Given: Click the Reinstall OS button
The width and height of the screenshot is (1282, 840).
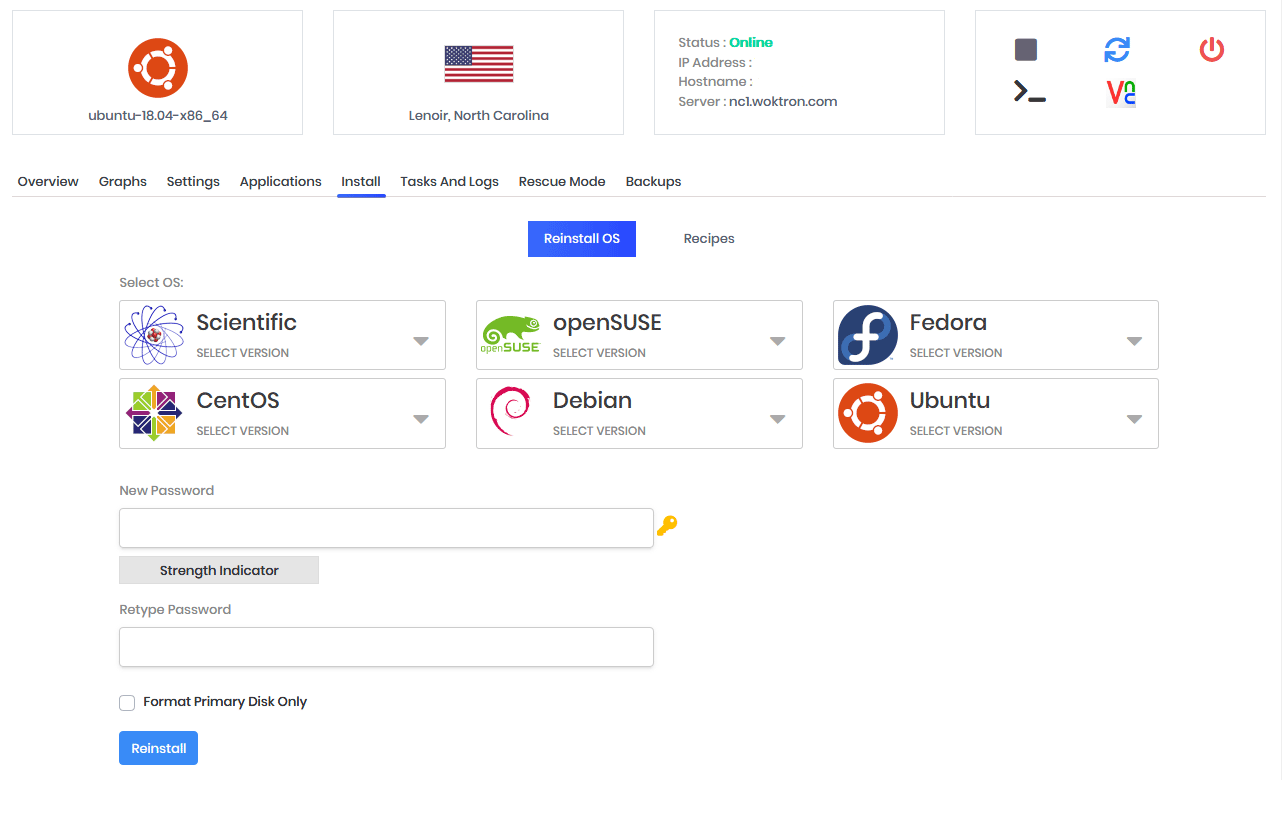Looking at the screenshot, I should click(582, 239).
